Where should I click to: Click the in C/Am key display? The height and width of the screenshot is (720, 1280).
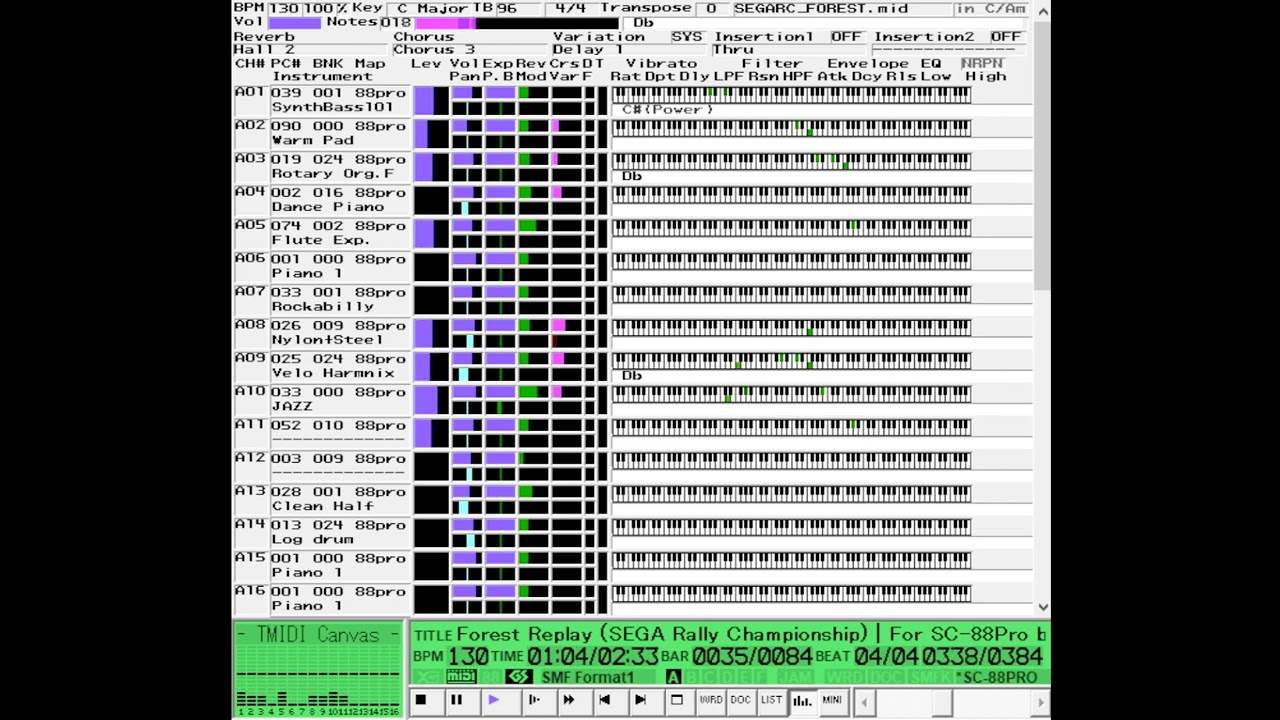point(991,8)
